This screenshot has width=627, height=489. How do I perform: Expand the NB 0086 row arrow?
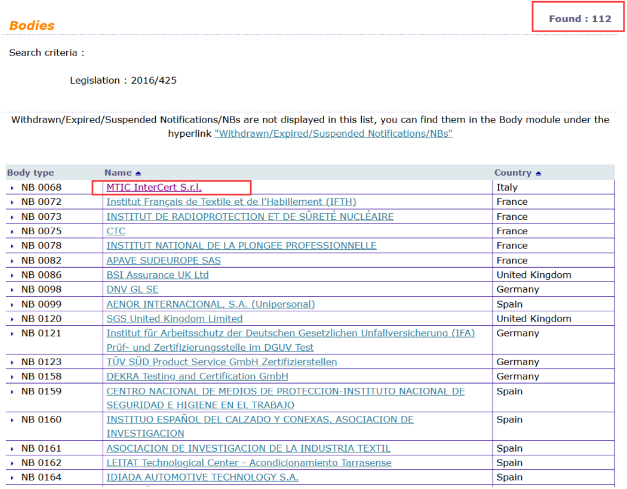12,275
